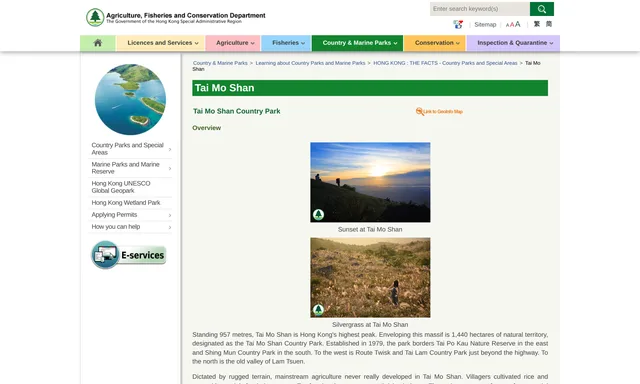Select the largest font size A
The height and width of the screenshot is (384, 640).
[518, 24]
